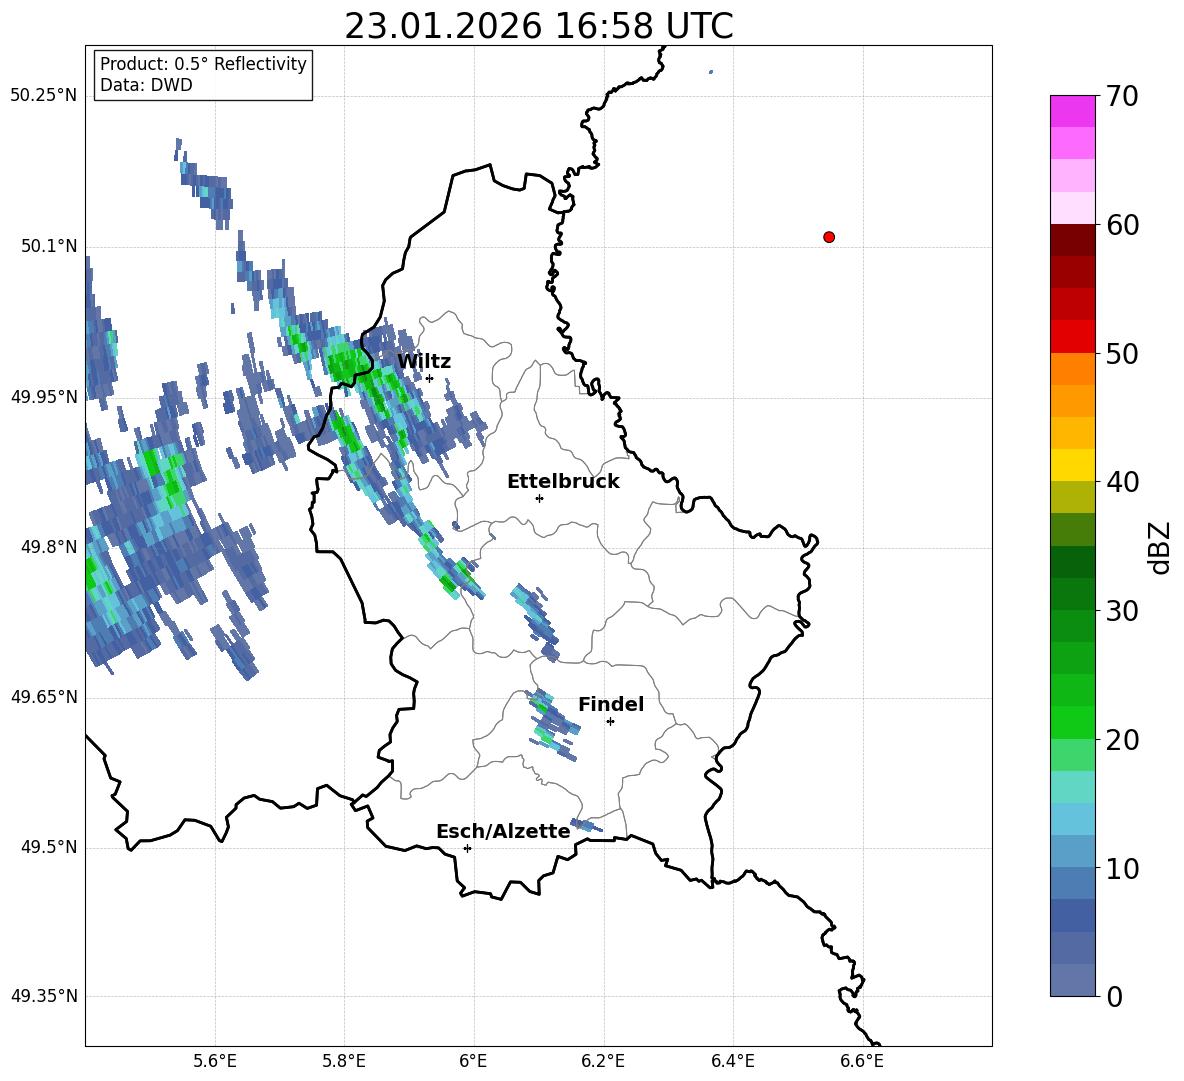Click the 60 value on colorbar
The height and width of the screenshot is (1081, 1184).
pos(1123,225)
